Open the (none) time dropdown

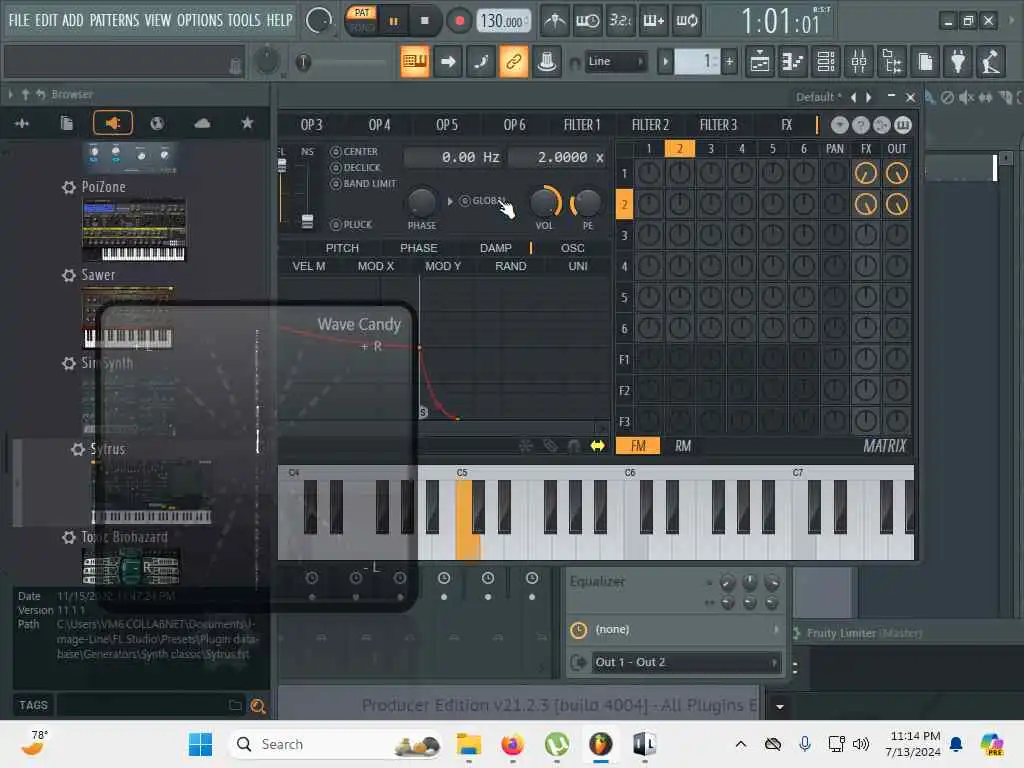tap(676, 630)
